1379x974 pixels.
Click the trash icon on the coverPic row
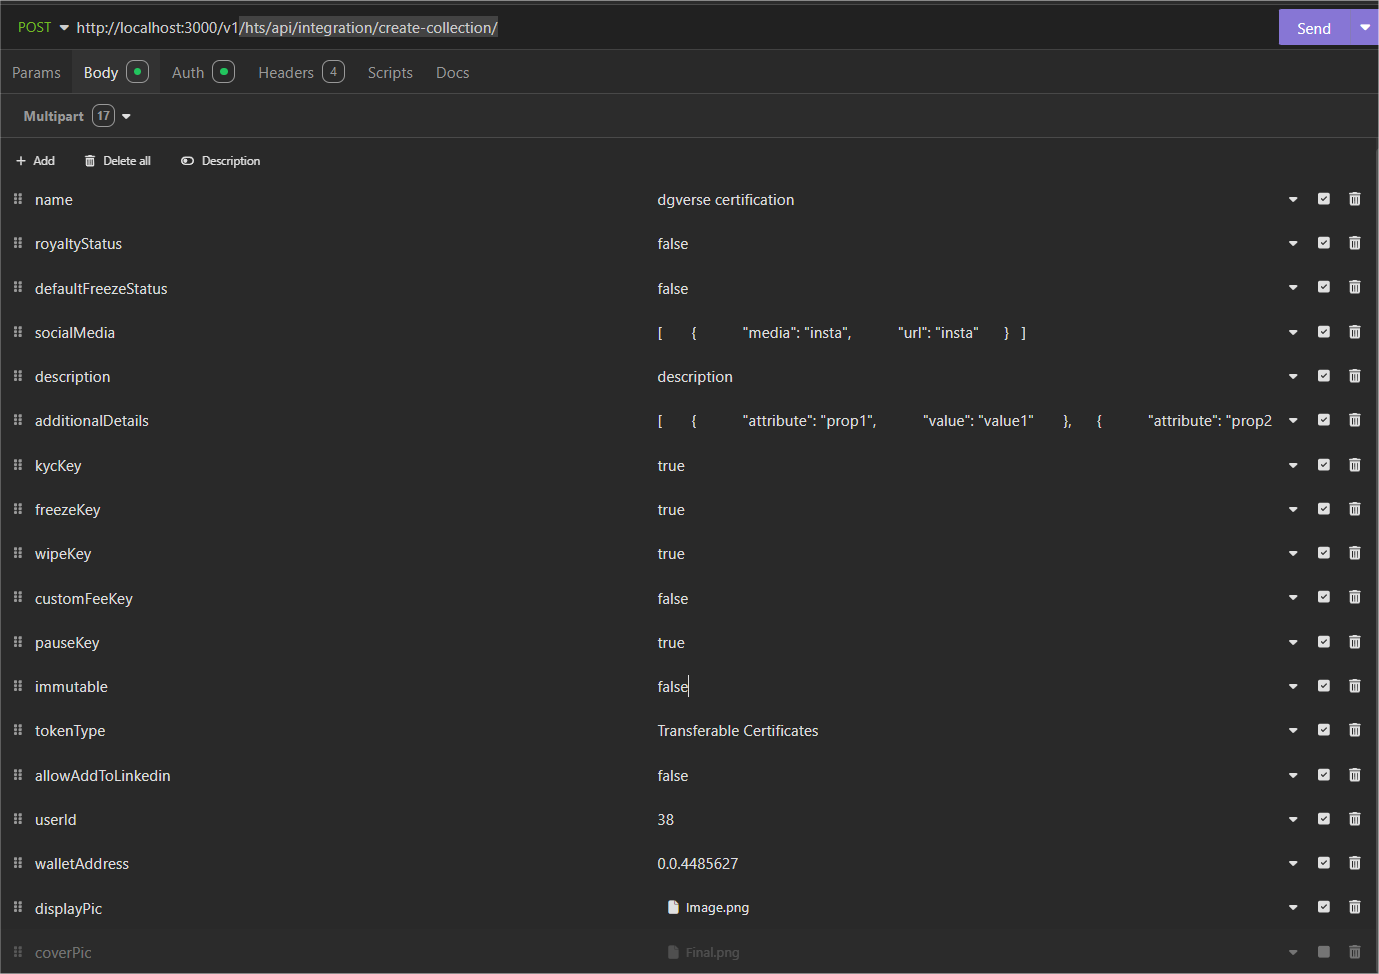coord(1355,951)
